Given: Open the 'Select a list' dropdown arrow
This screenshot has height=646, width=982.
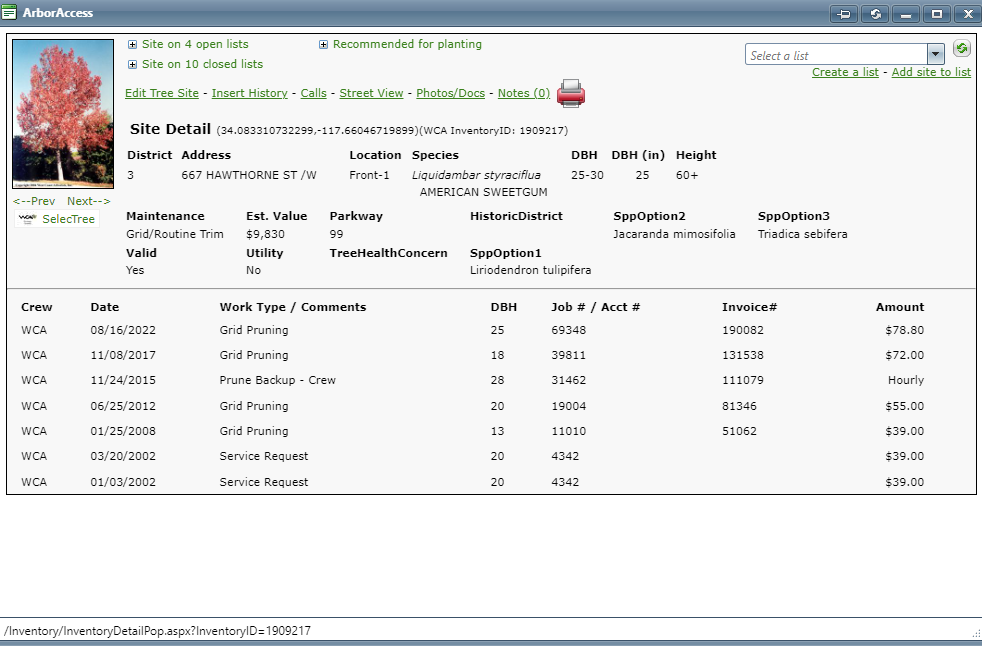Looking at the screenshot, I should 935,55.
